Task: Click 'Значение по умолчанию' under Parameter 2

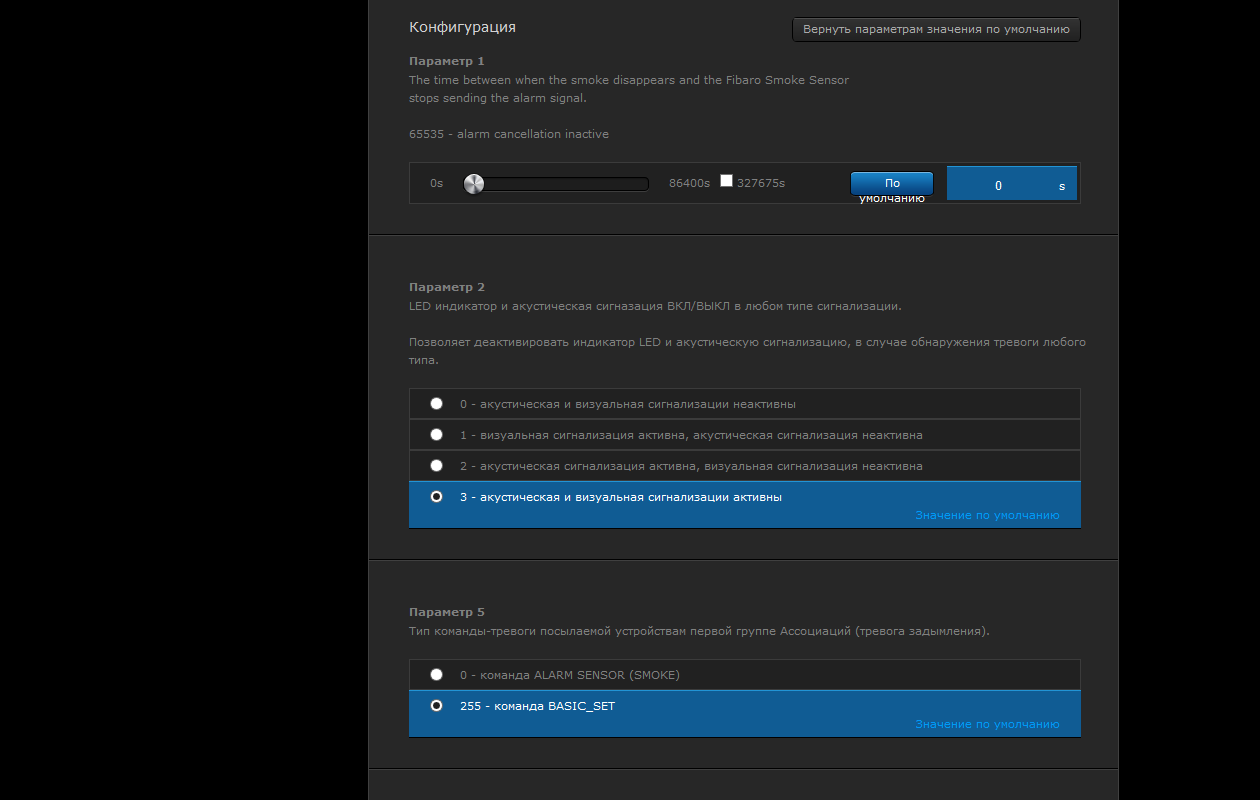Action: [x=987, y=515]
